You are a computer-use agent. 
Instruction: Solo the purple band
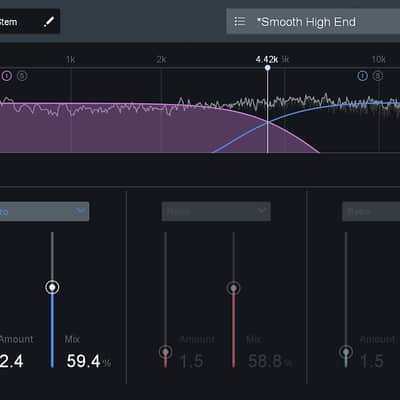coord(22,76)
